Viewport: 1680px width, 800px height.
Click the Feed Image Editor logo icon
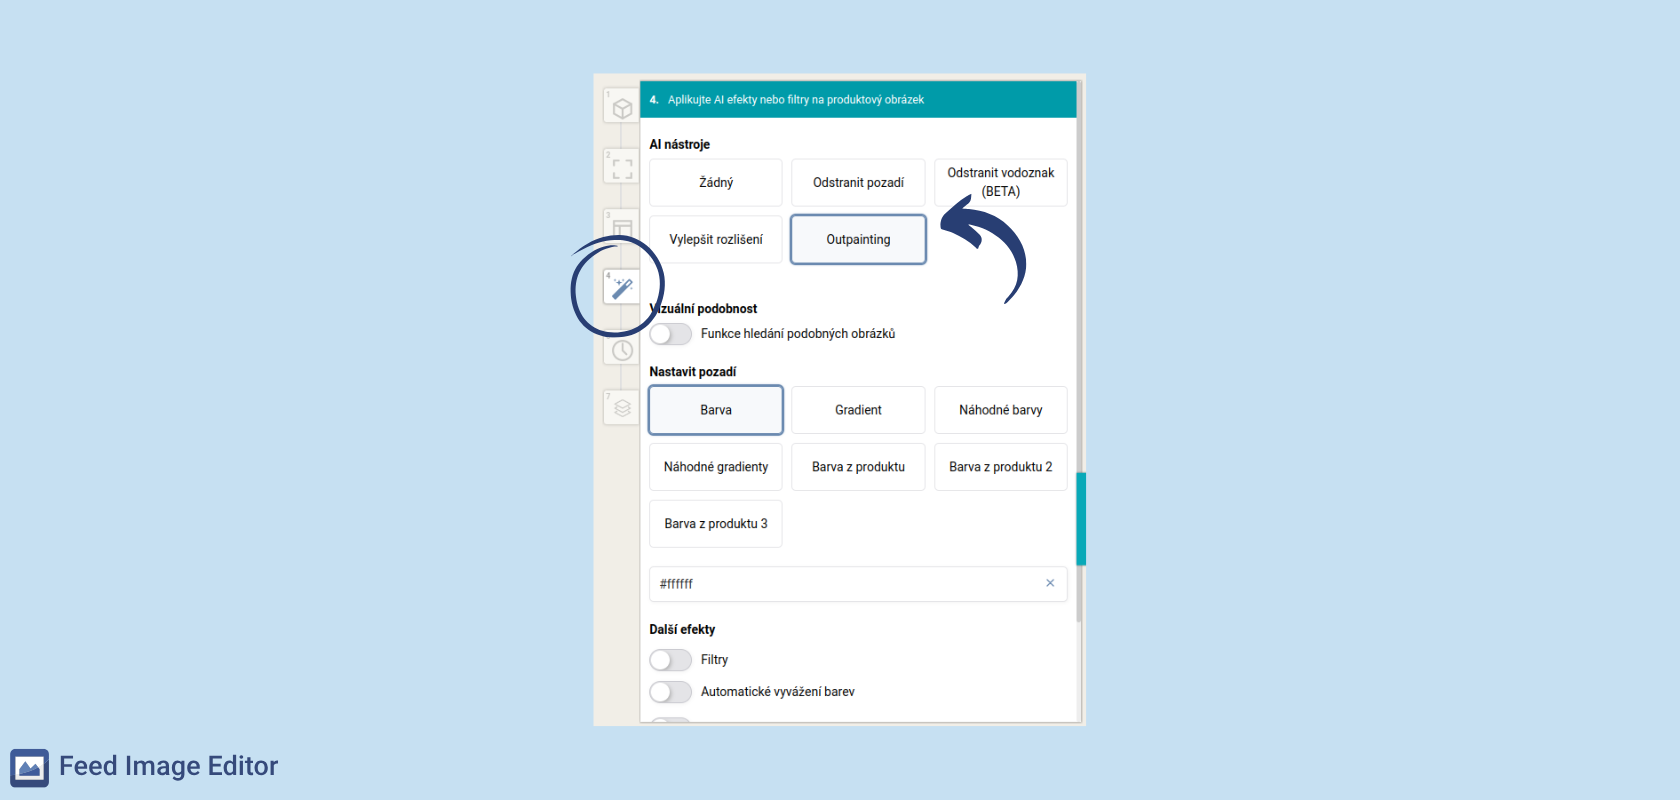click(x=30, y=767)
